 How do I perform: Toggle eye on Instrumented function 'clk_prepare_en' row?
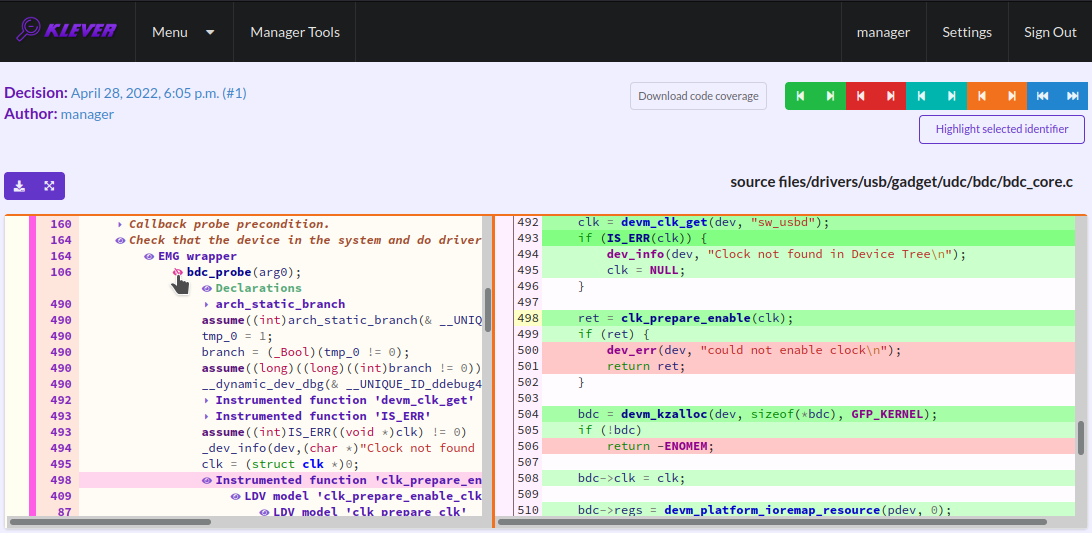tap(207, 481)
